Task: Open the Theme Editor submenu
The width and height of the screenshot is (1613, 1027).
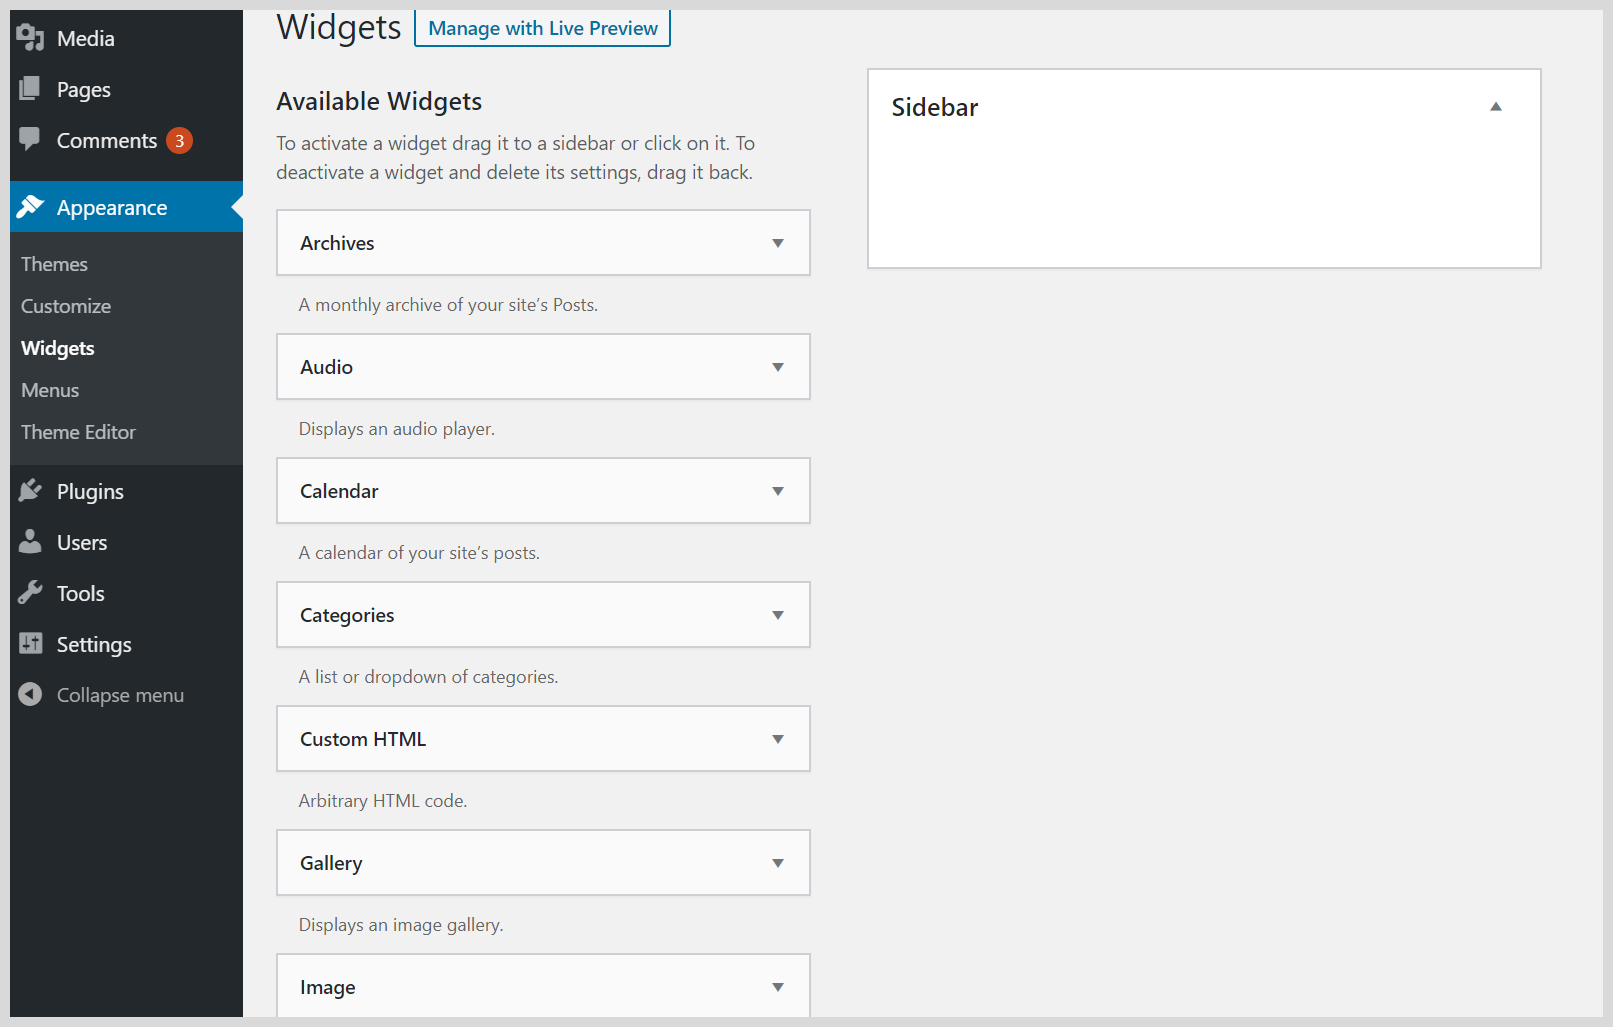Action: [78, 432]
